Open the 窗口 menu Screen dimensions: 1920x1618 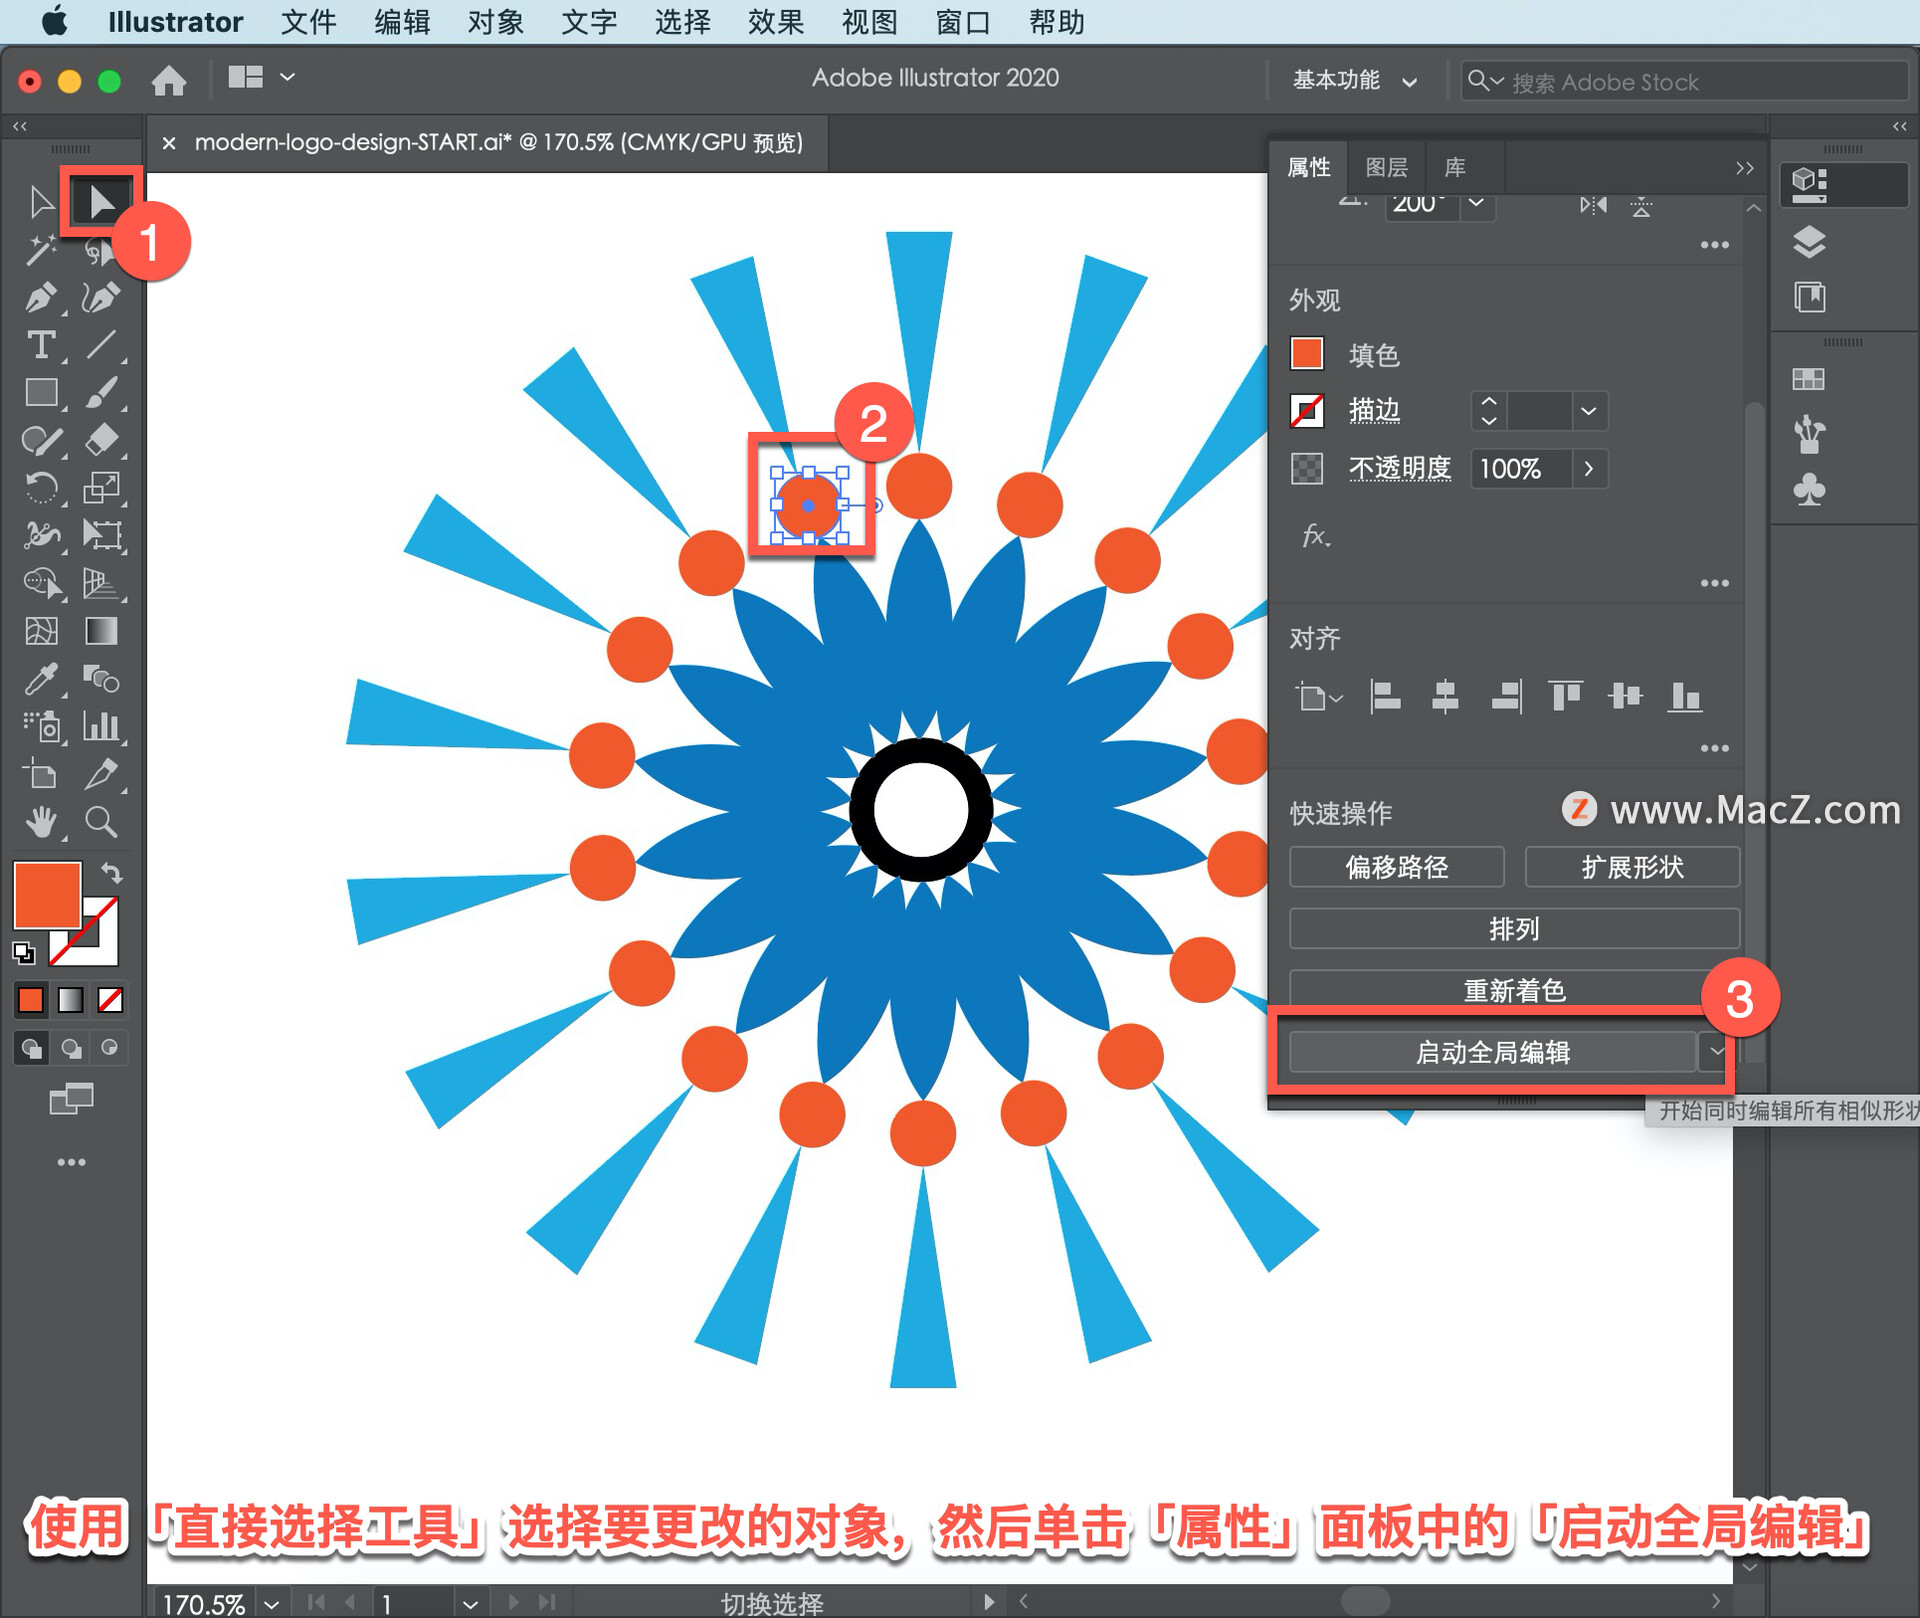(962, 22)
